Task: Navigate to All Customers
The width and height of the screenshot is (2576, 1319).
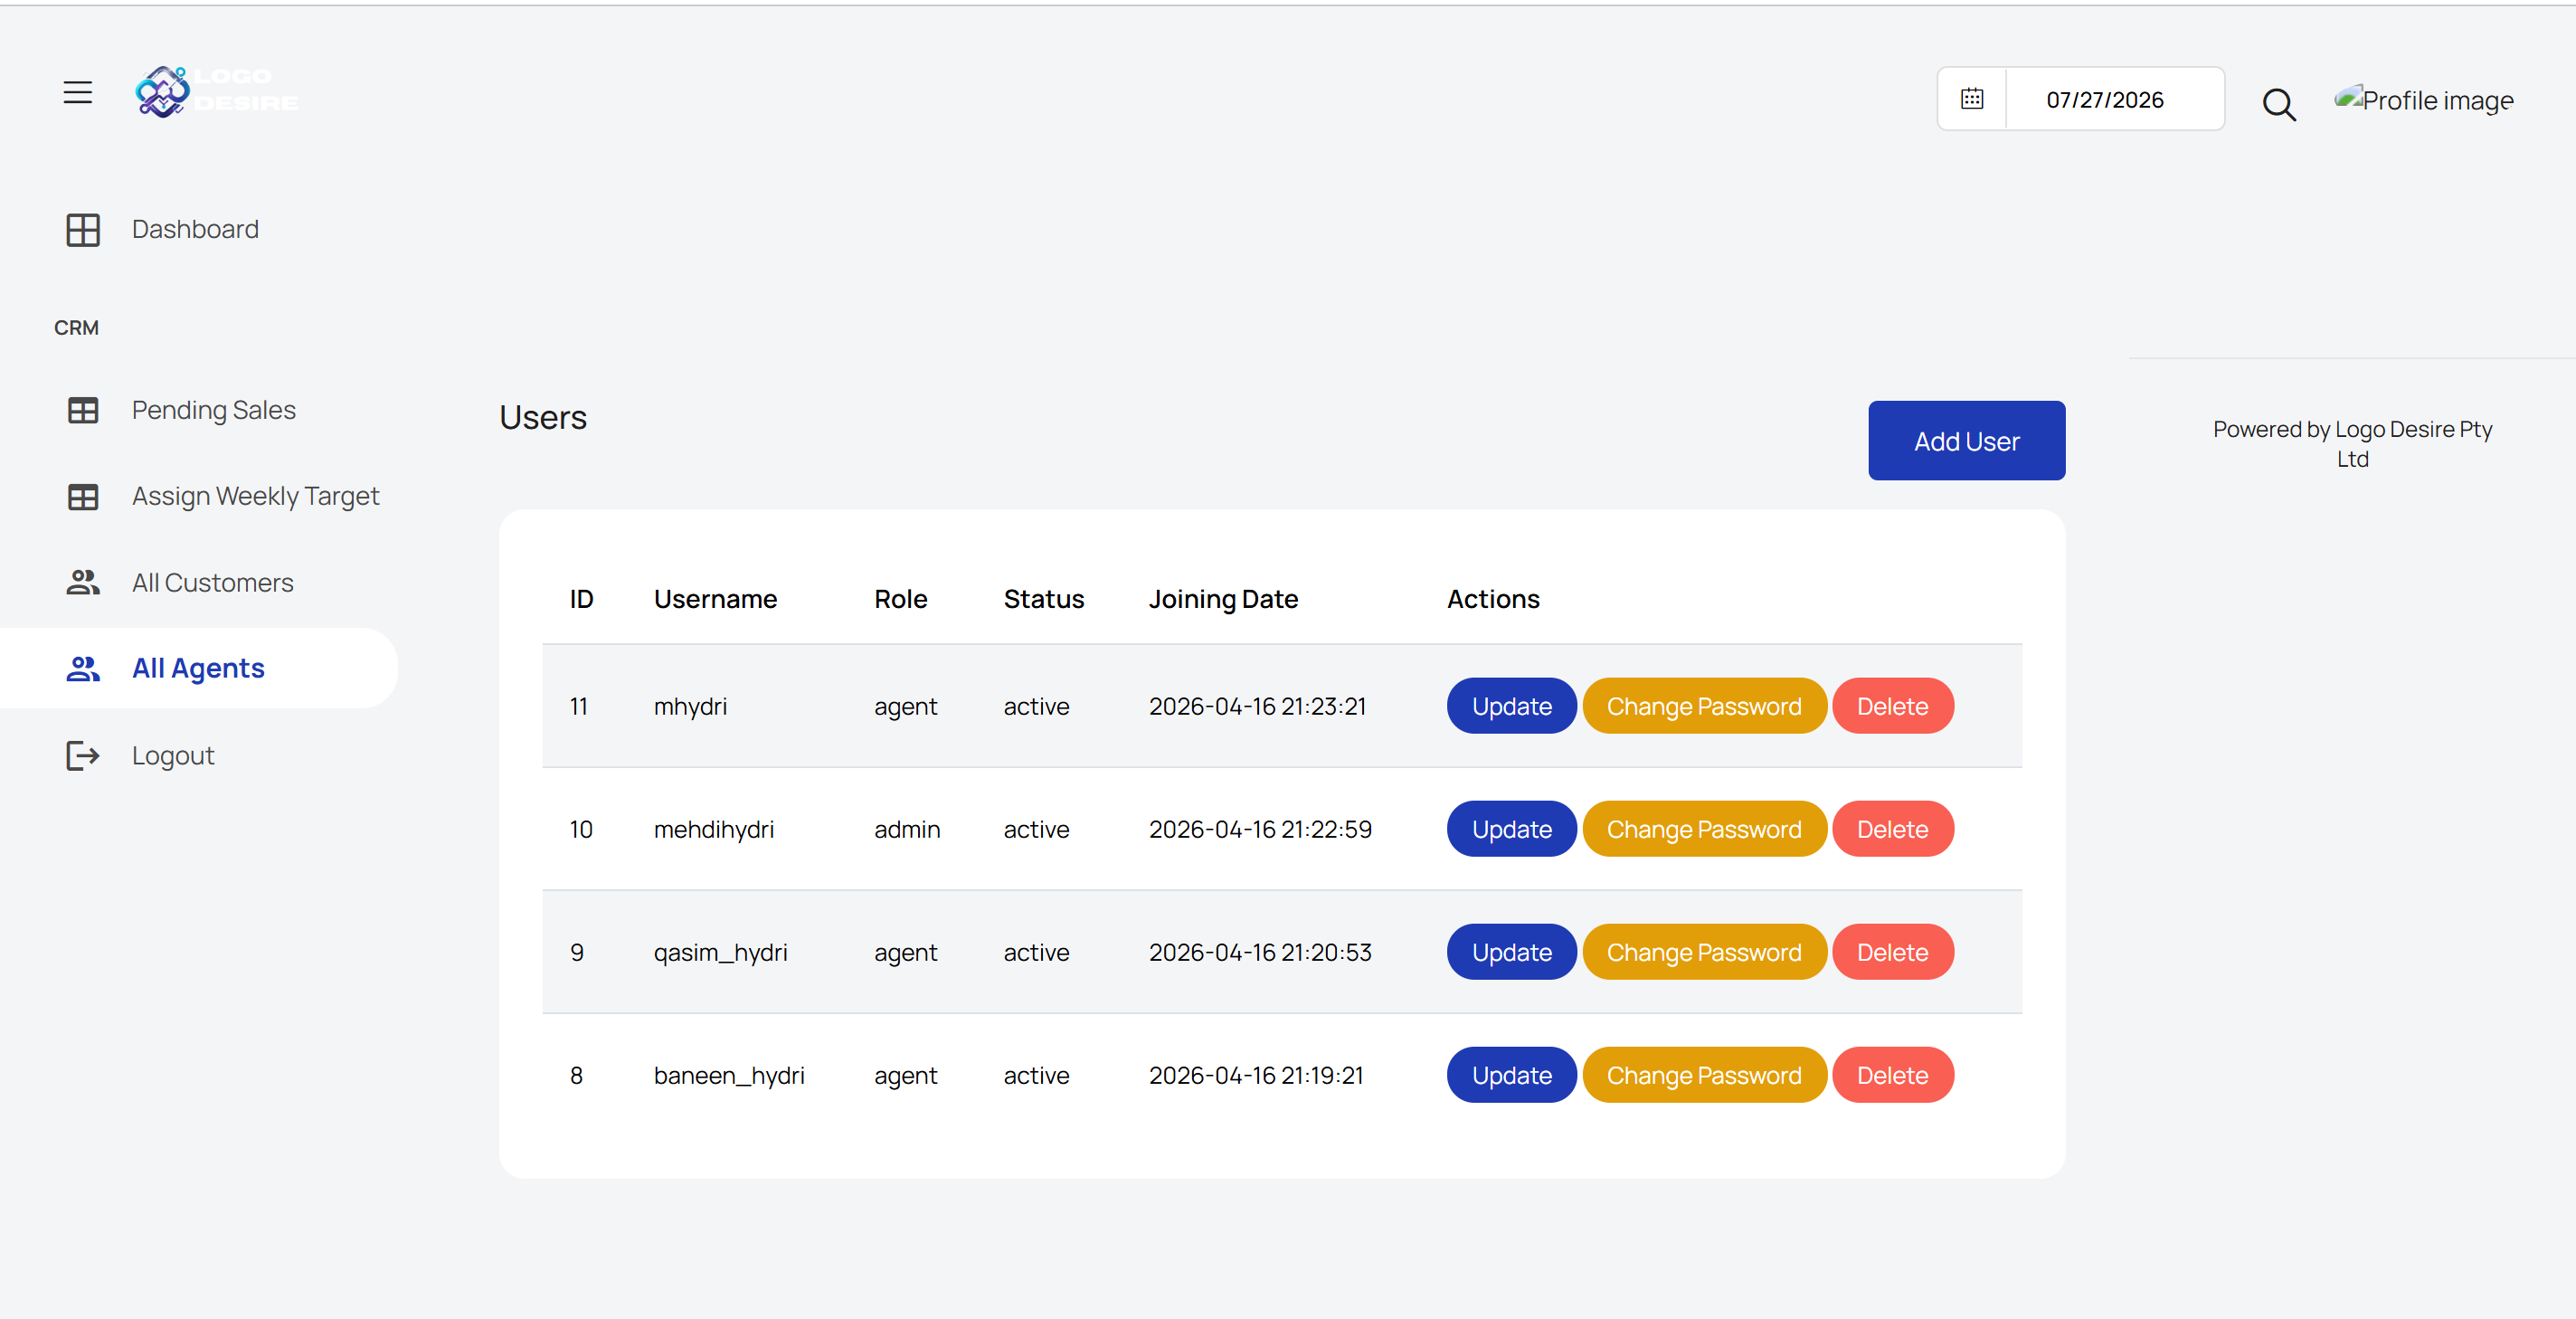Action: click(x=213, y=583)
